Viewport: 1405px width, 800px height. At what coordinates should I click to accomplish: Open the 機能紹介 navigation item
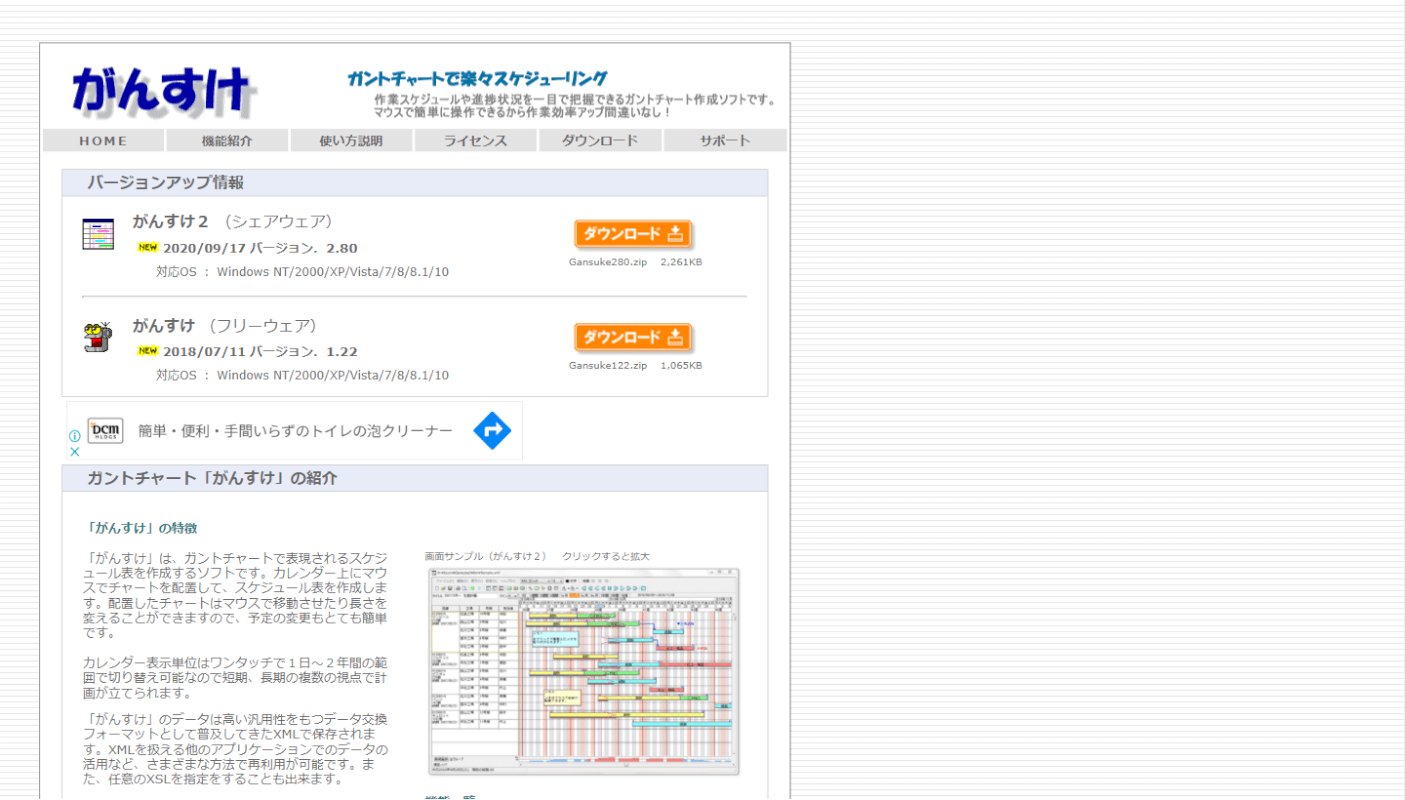click(227, 141)
